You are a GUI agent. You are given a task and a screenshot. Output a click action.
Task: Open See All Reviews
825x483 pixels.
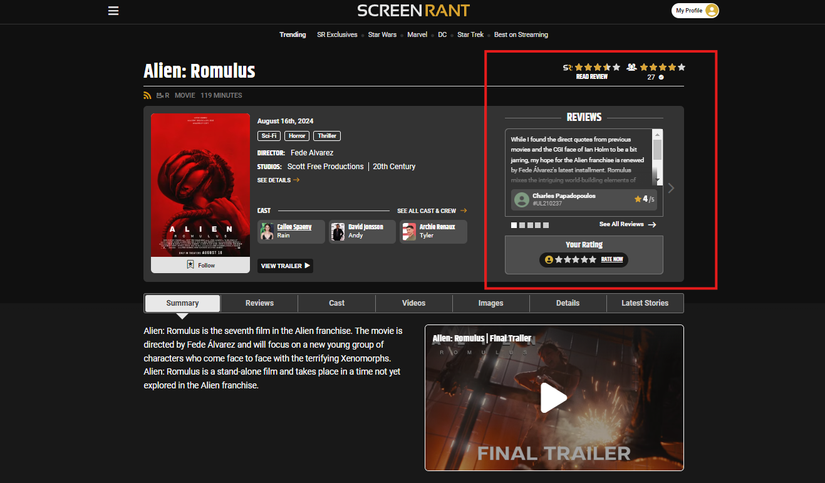pos(627,224)
